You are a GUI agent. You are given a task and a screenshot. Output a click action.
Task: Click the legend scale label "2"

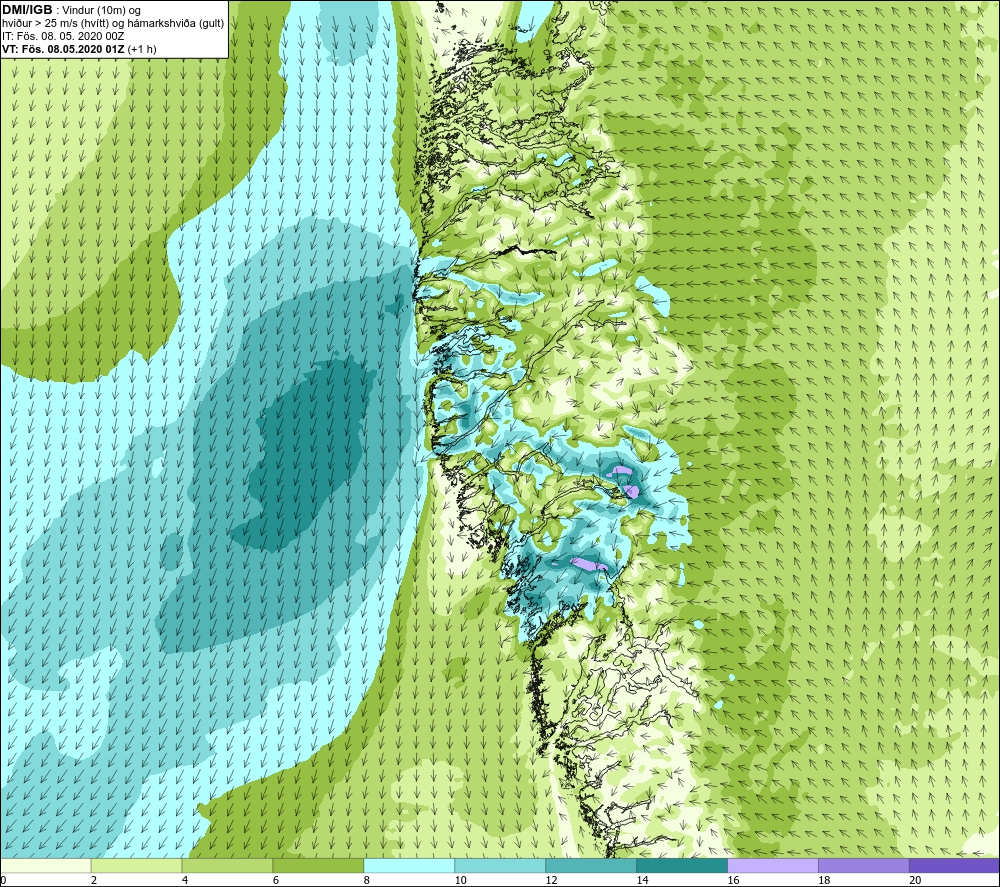(94, 881)
